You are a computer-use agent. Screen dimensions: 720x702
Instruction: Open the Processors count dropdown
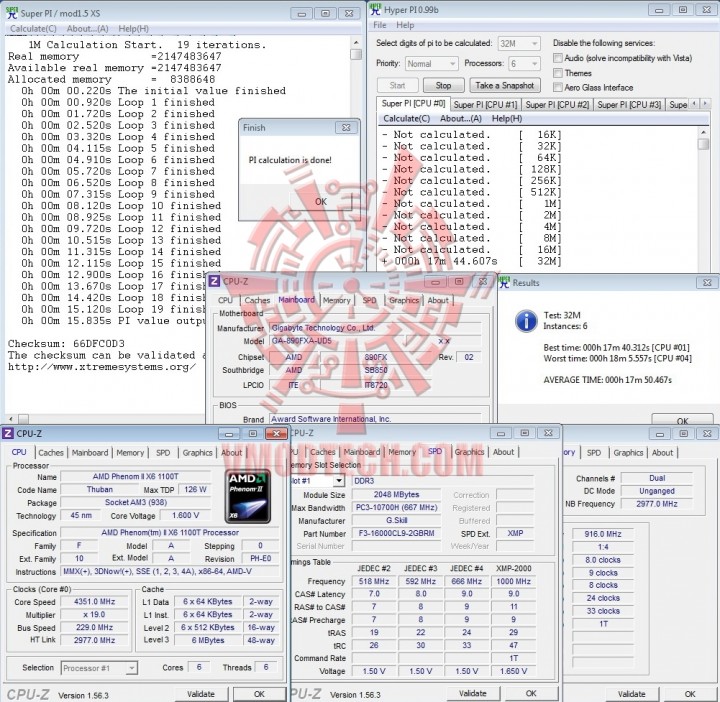pos(524,64)
